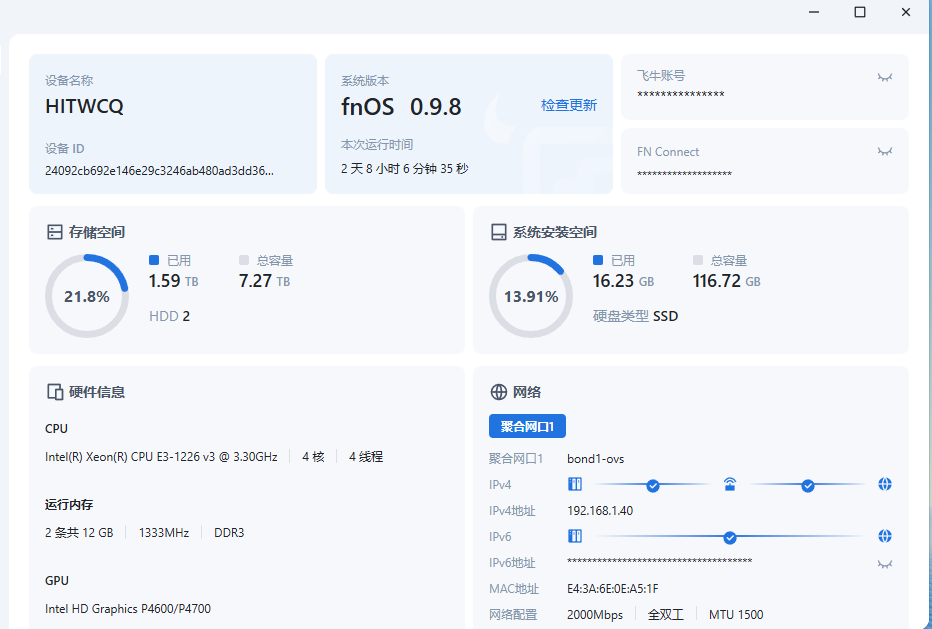Click the IPv4 address 192.168.1.40
The image size is (932, 629).
(x=600, y=511)
